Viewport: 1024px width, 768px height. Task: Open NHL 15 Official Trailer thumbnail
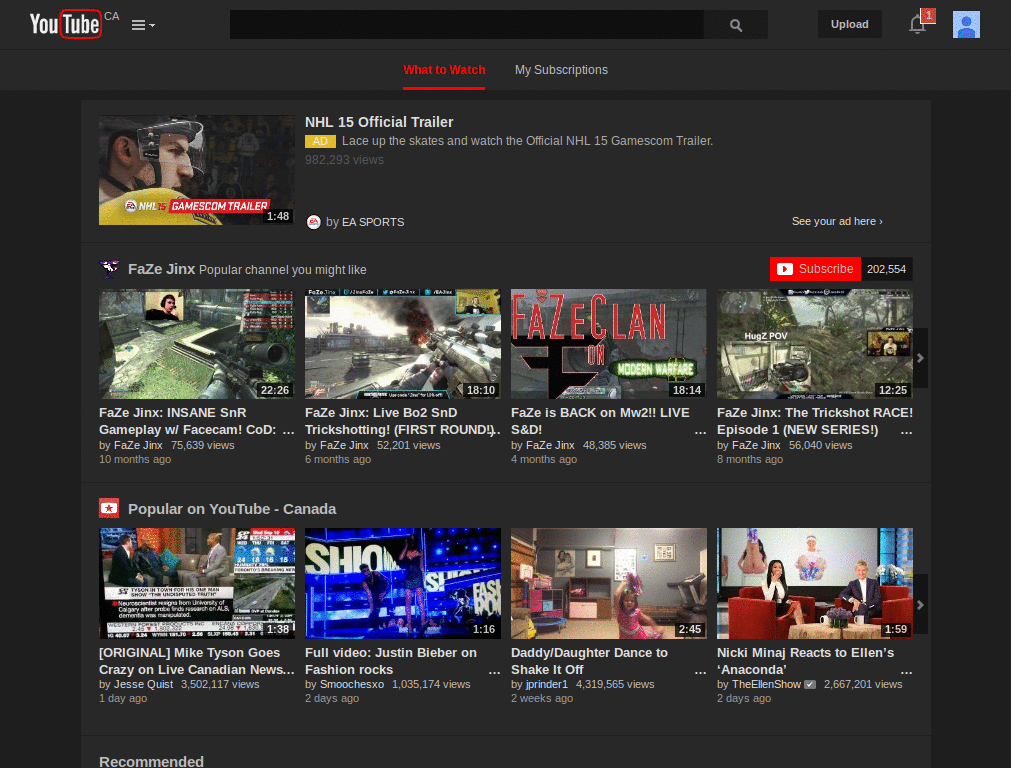pos(197,170)
